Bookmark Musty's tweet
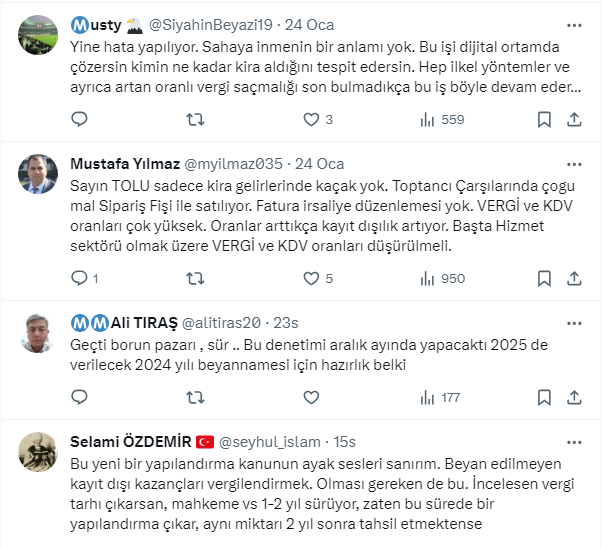This screenshot has width=604, height=548. pos(544,120)
